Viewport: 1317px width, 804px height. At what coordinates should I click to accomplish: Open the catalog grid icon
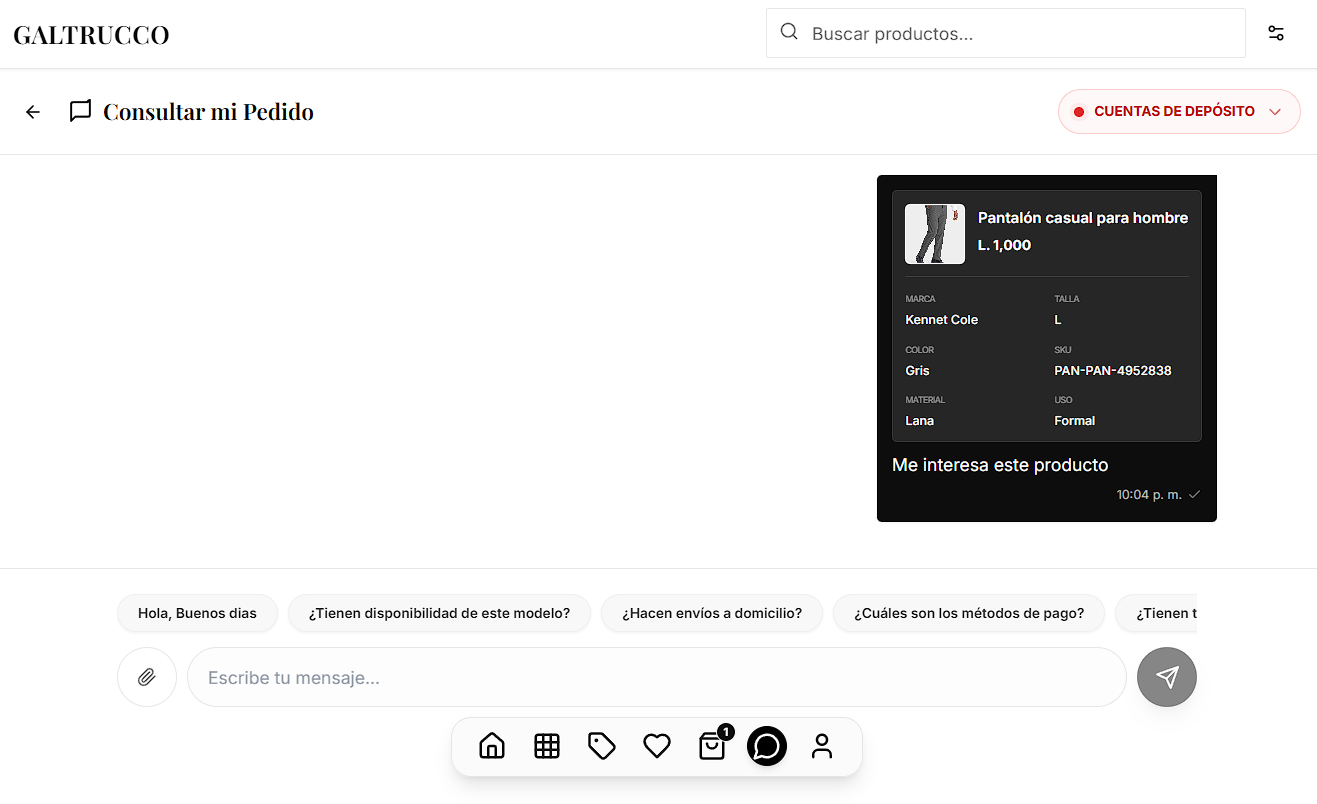coord(546,746)
